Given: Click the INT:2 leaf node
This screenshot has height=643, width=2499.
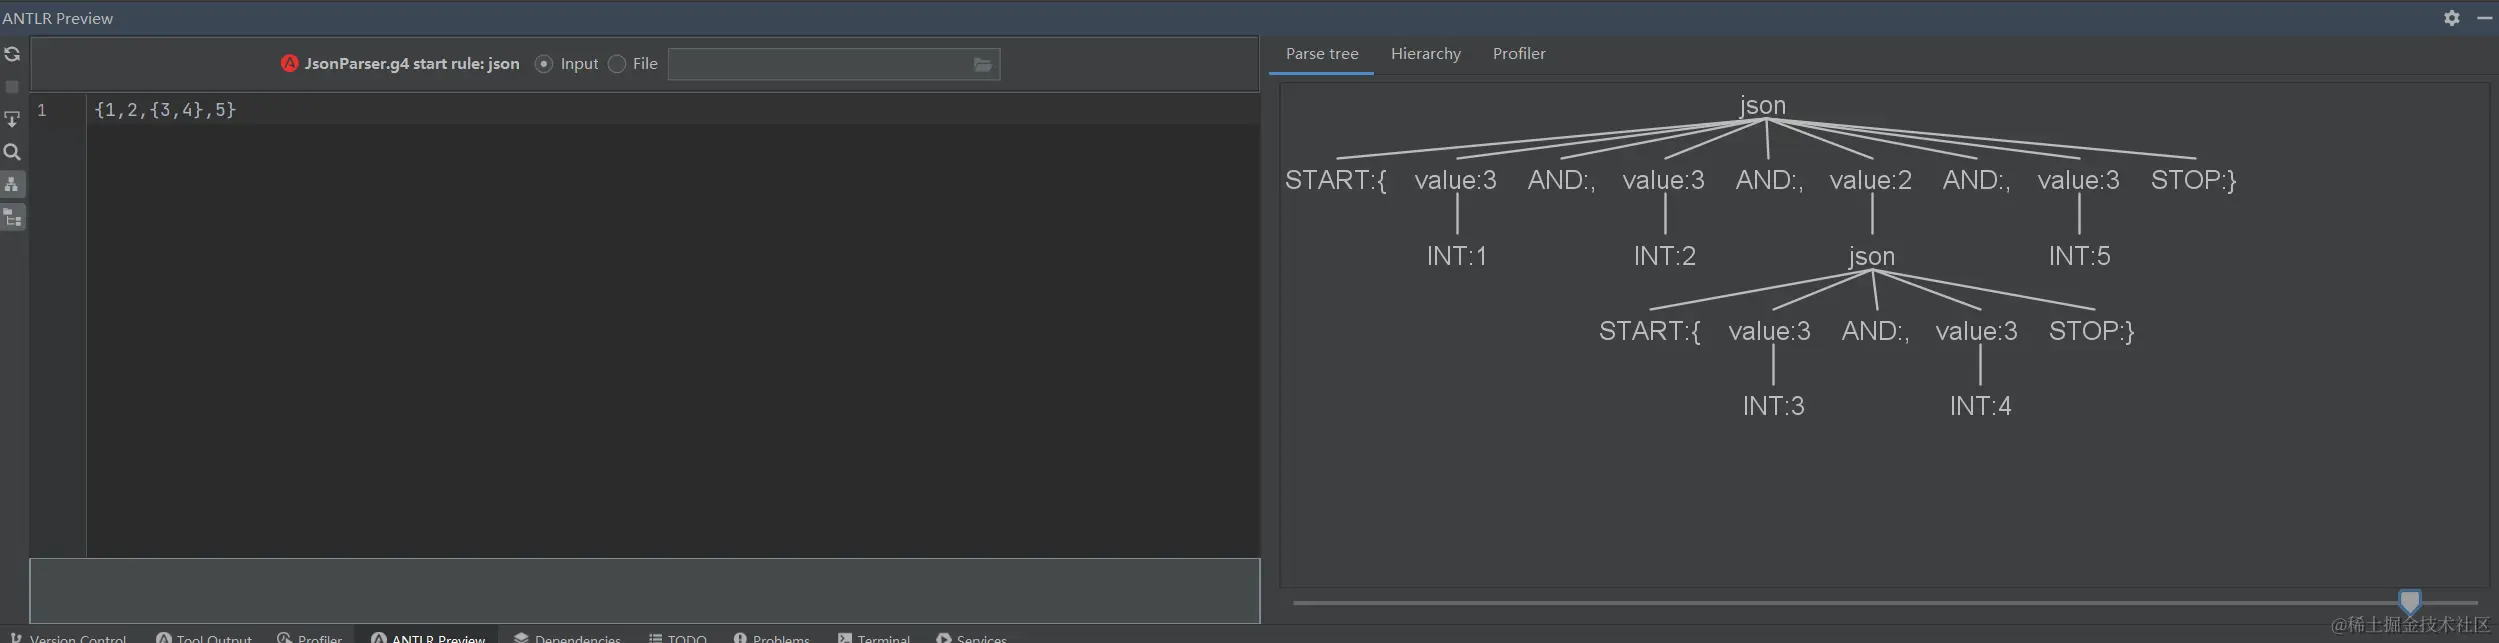Looking at the screenshot, I should coord(1664,256).
